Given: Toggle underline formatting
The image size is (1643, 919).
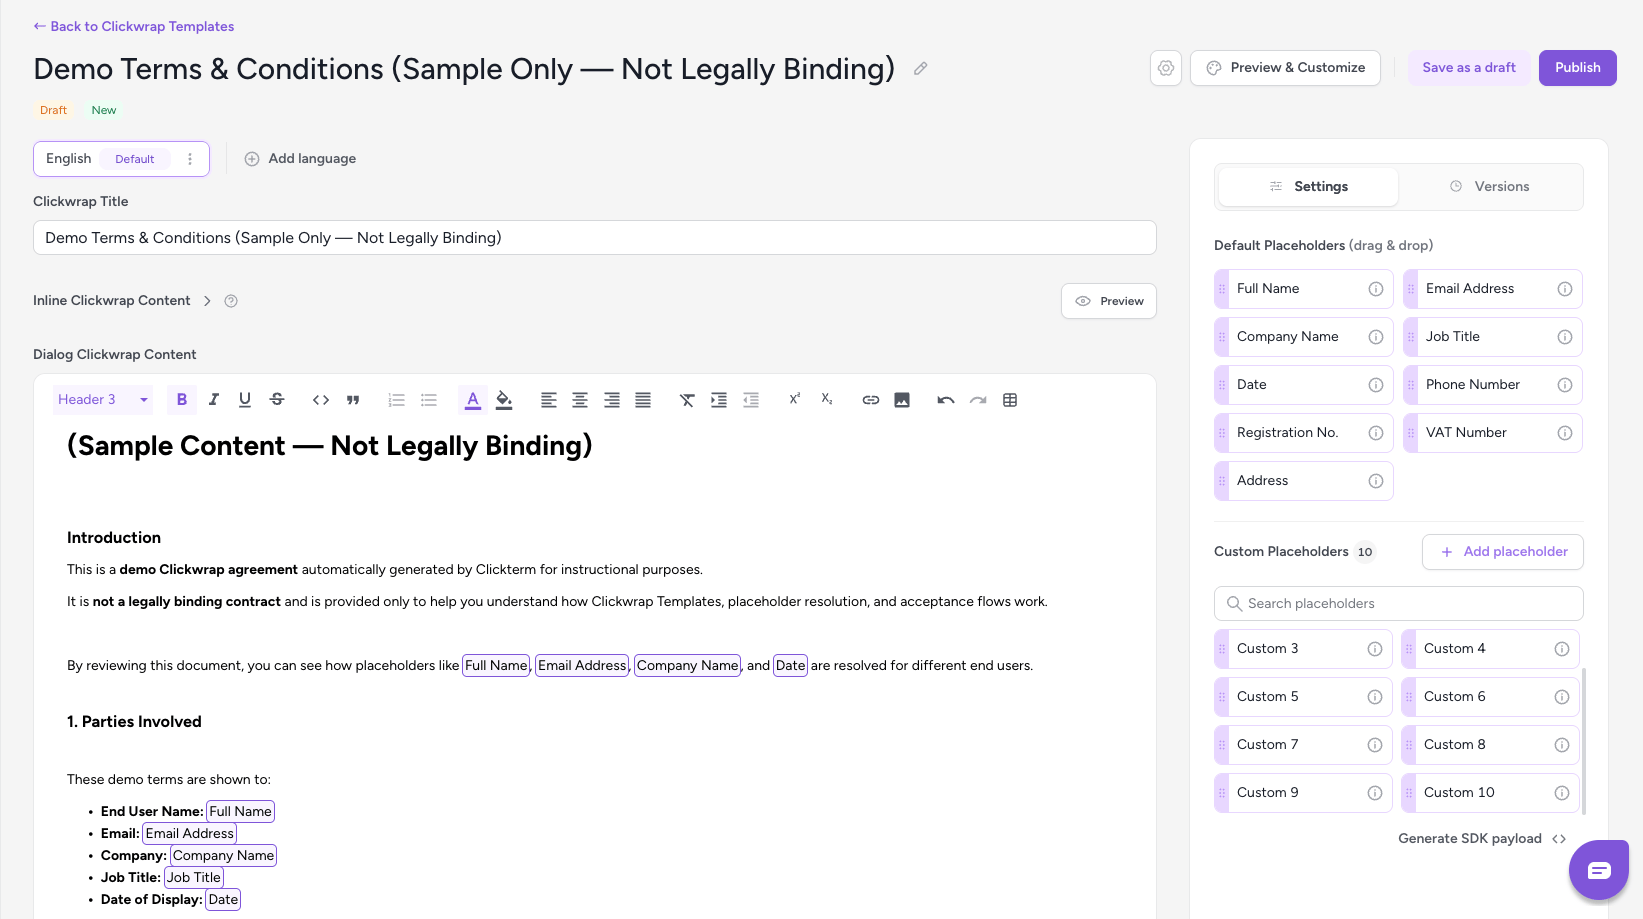Looking at the screenshot, I should click(245, 400).
